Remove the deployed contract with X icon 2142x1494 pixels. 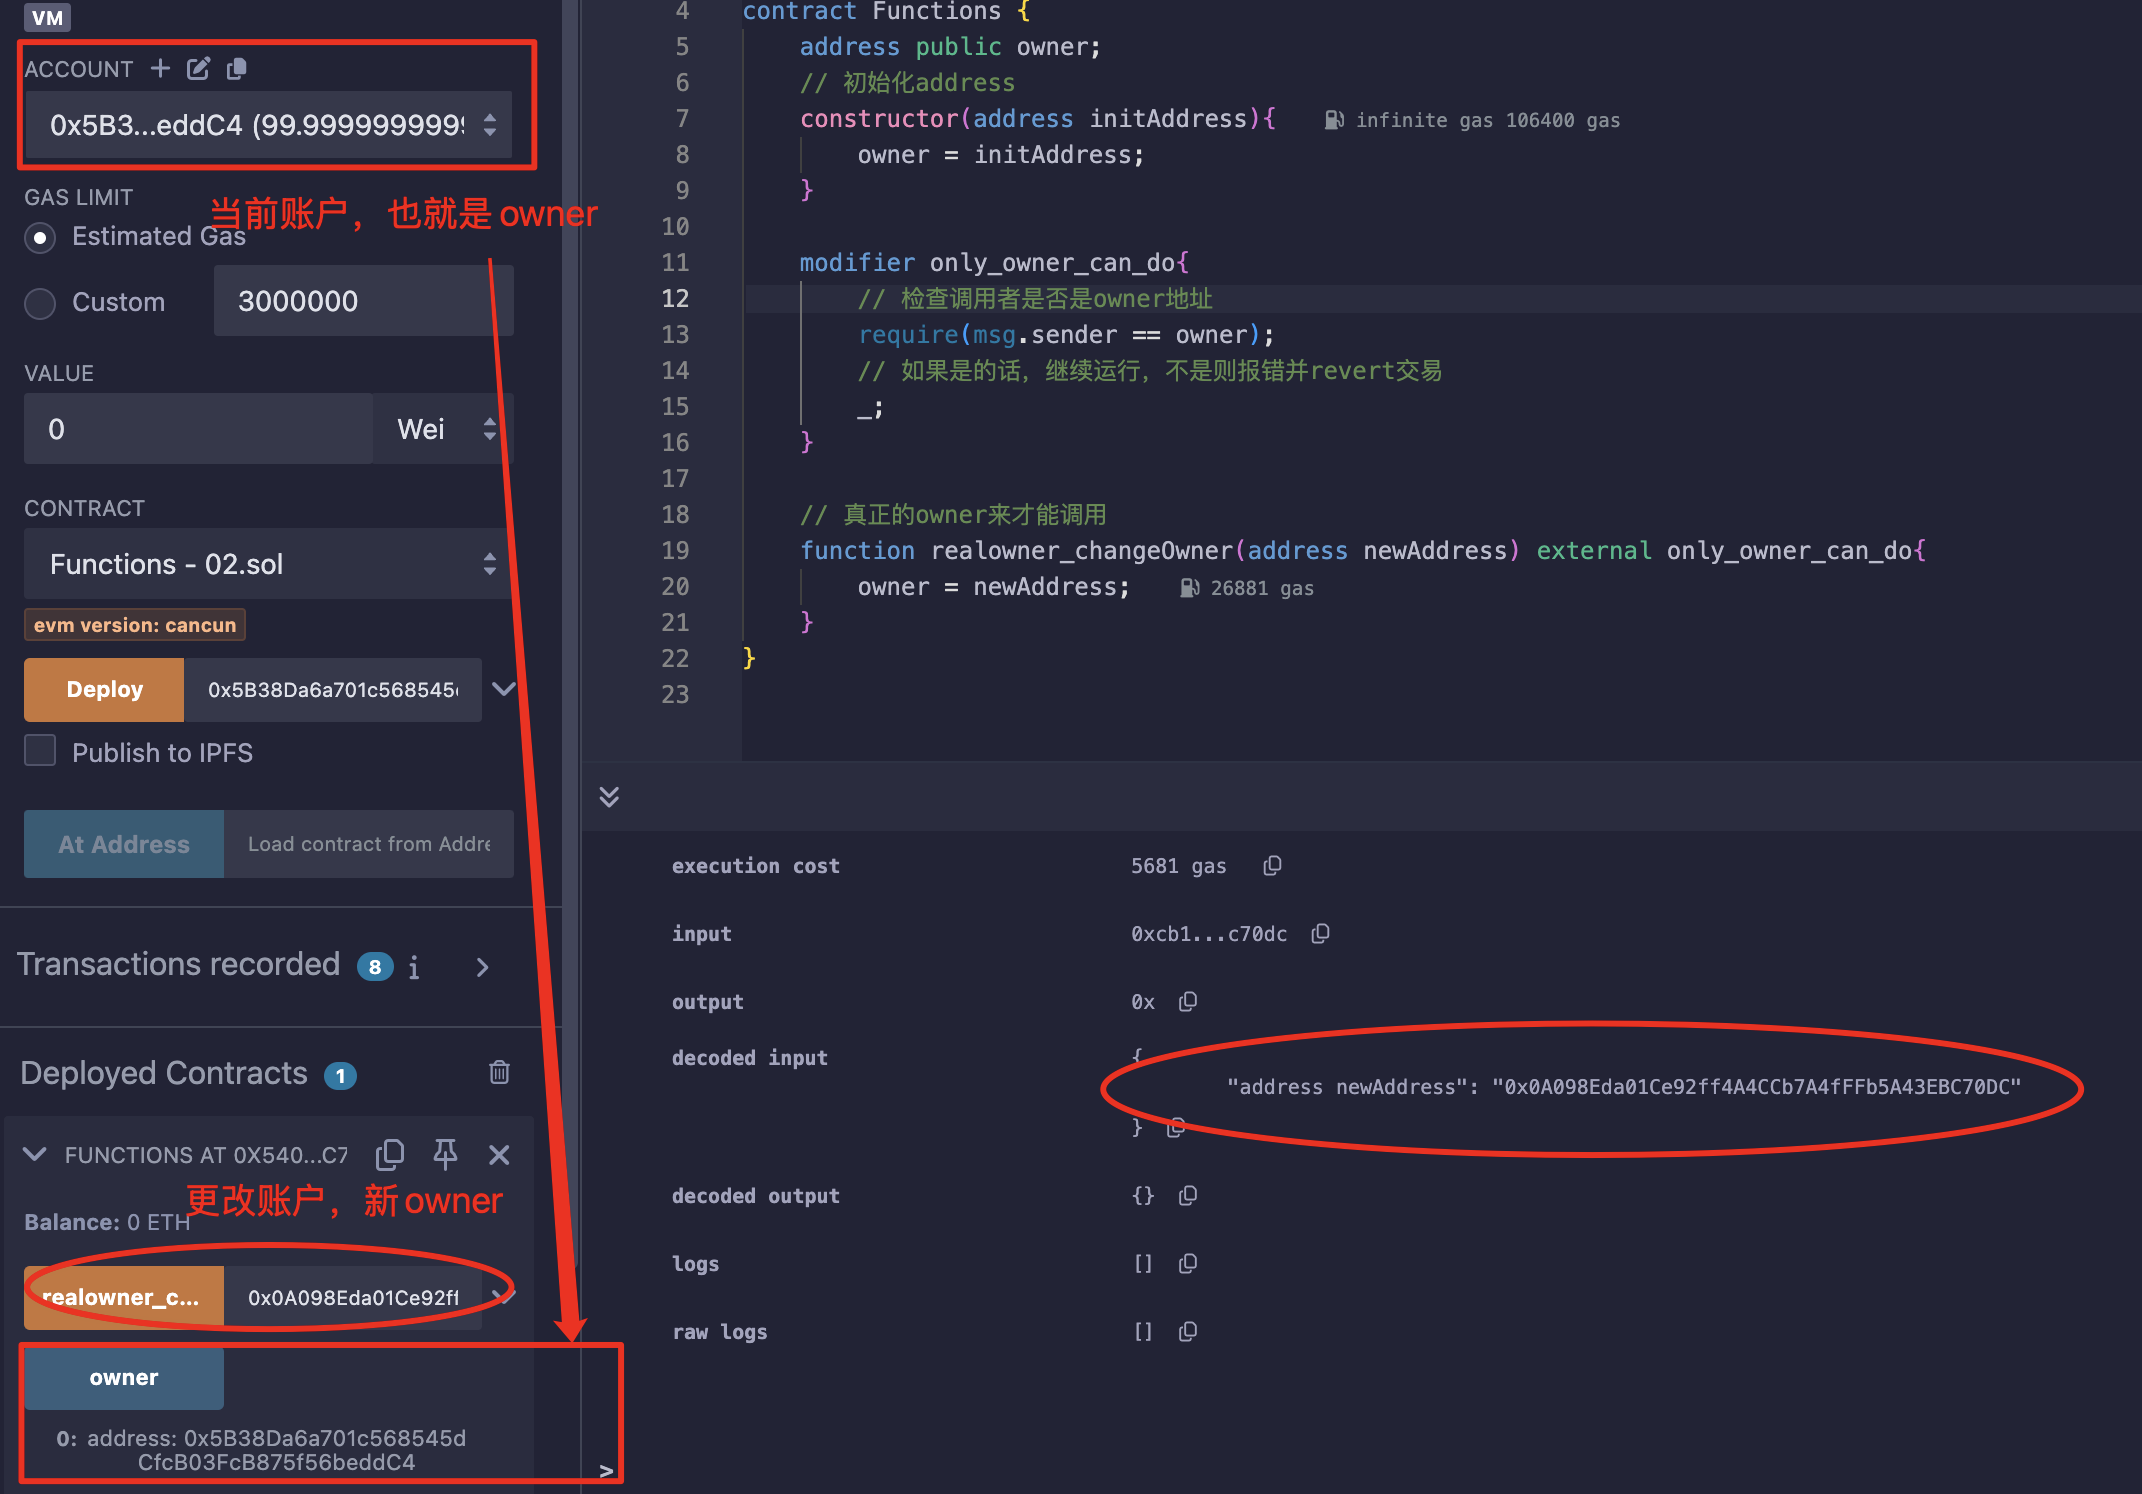point(499,1155)
